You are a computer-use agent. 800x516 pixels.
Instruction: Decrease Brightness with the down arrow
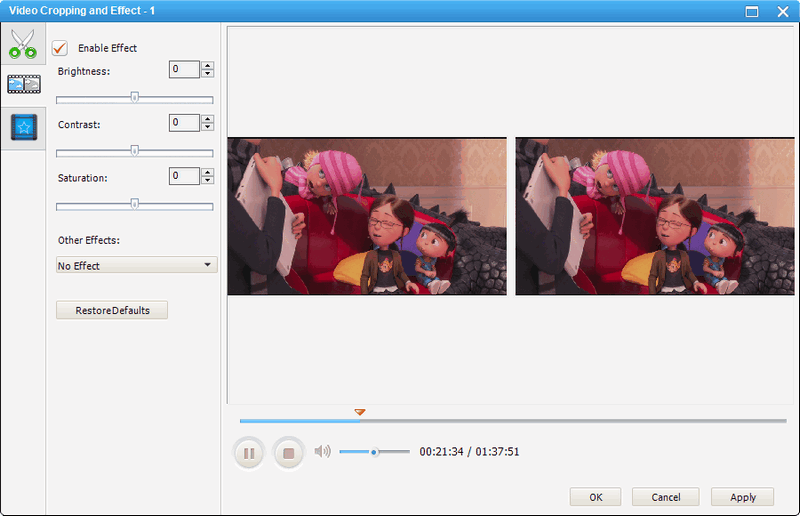tap(207, 73)
